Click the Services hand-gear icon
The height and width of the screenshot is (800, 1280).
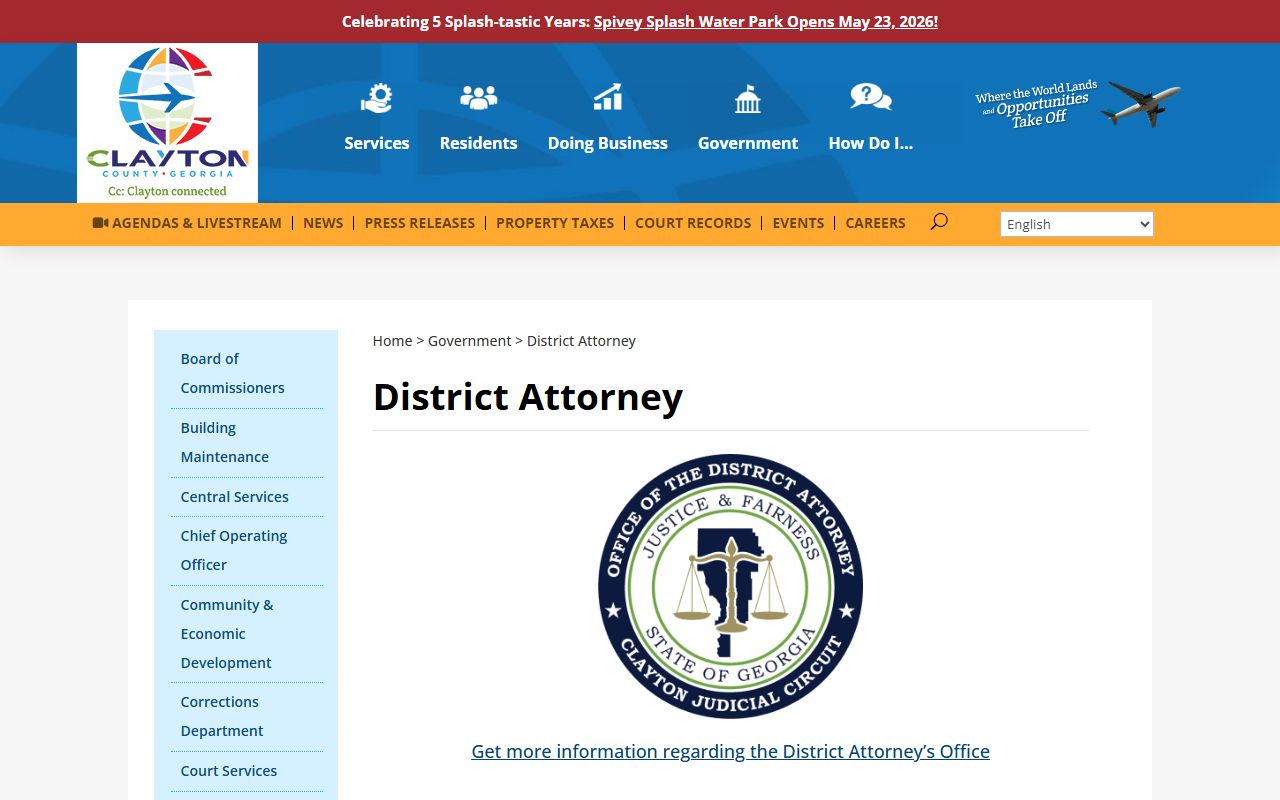pyautogui.click(x=377, y=98)
